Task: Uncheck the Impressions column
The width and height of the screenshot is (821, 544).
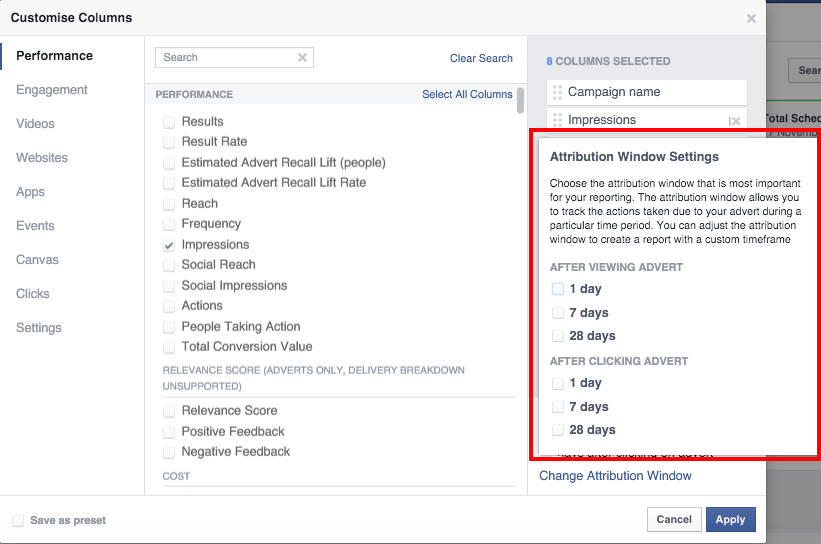Action: 169,246
